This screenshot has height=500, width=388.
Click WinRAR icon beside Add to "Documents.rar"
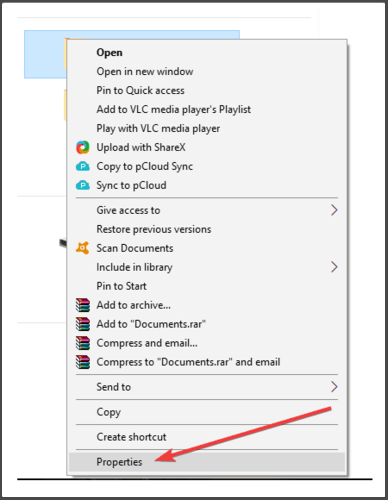point(83,324)
